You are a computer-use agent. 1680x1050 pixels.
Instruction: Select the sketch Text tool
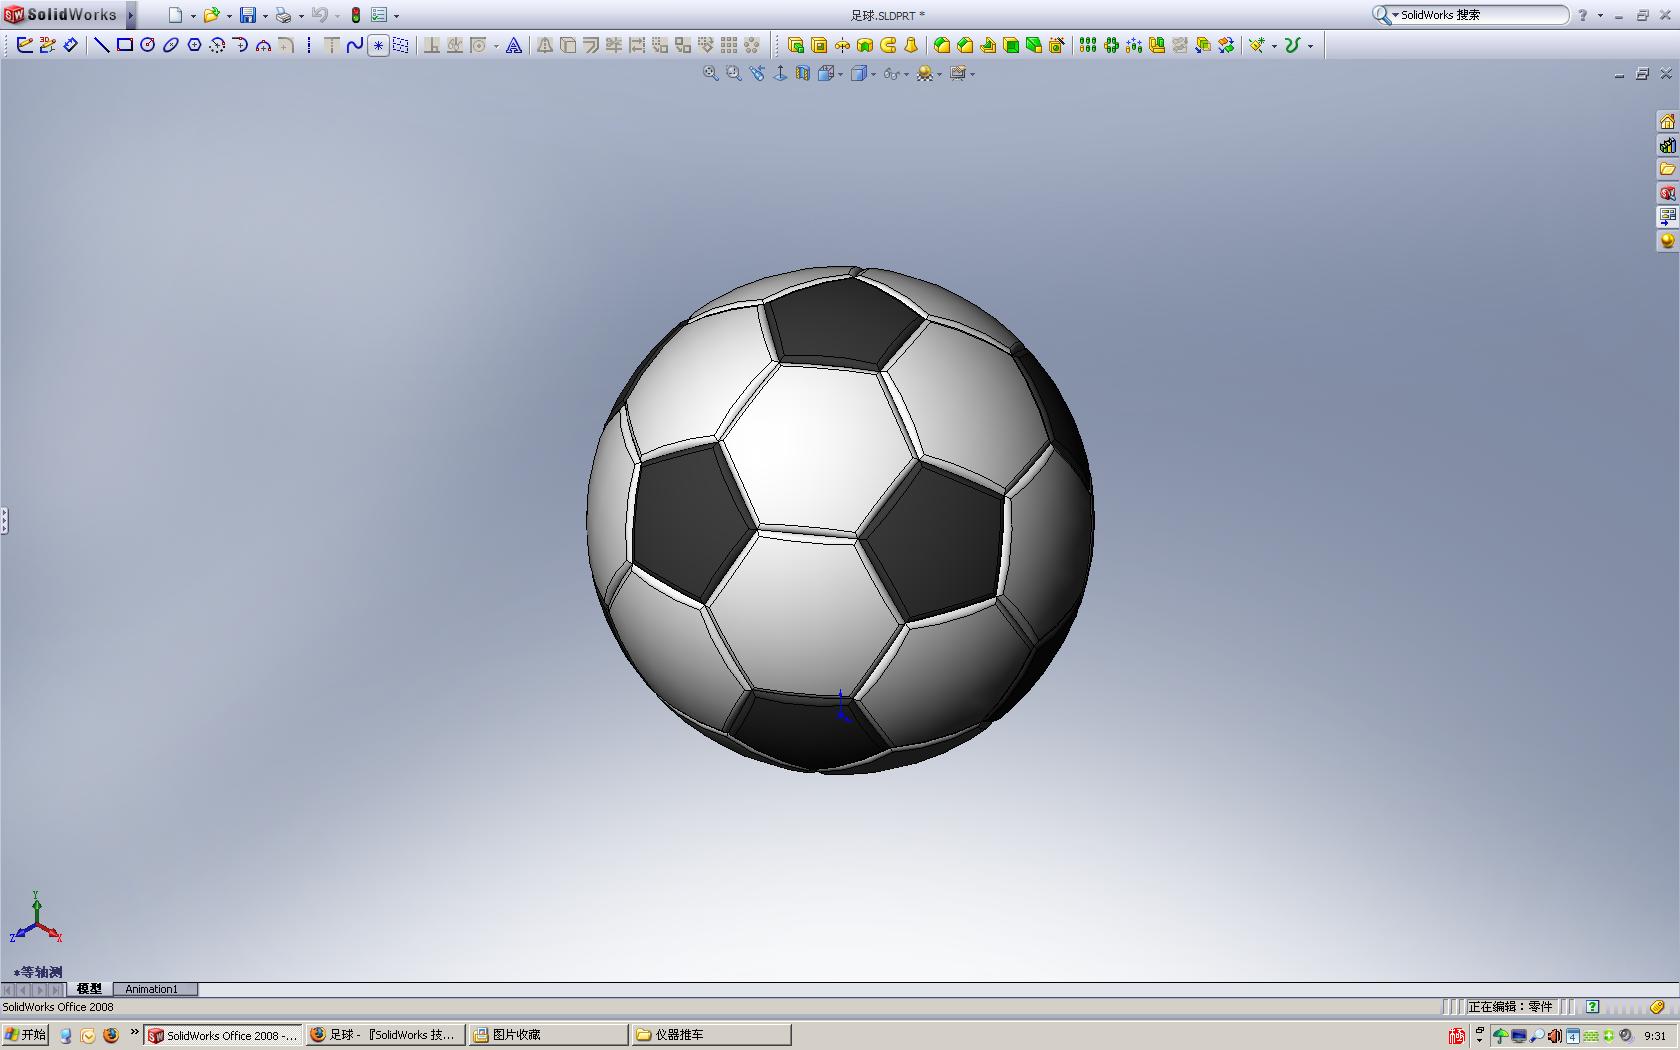point(513,45)
